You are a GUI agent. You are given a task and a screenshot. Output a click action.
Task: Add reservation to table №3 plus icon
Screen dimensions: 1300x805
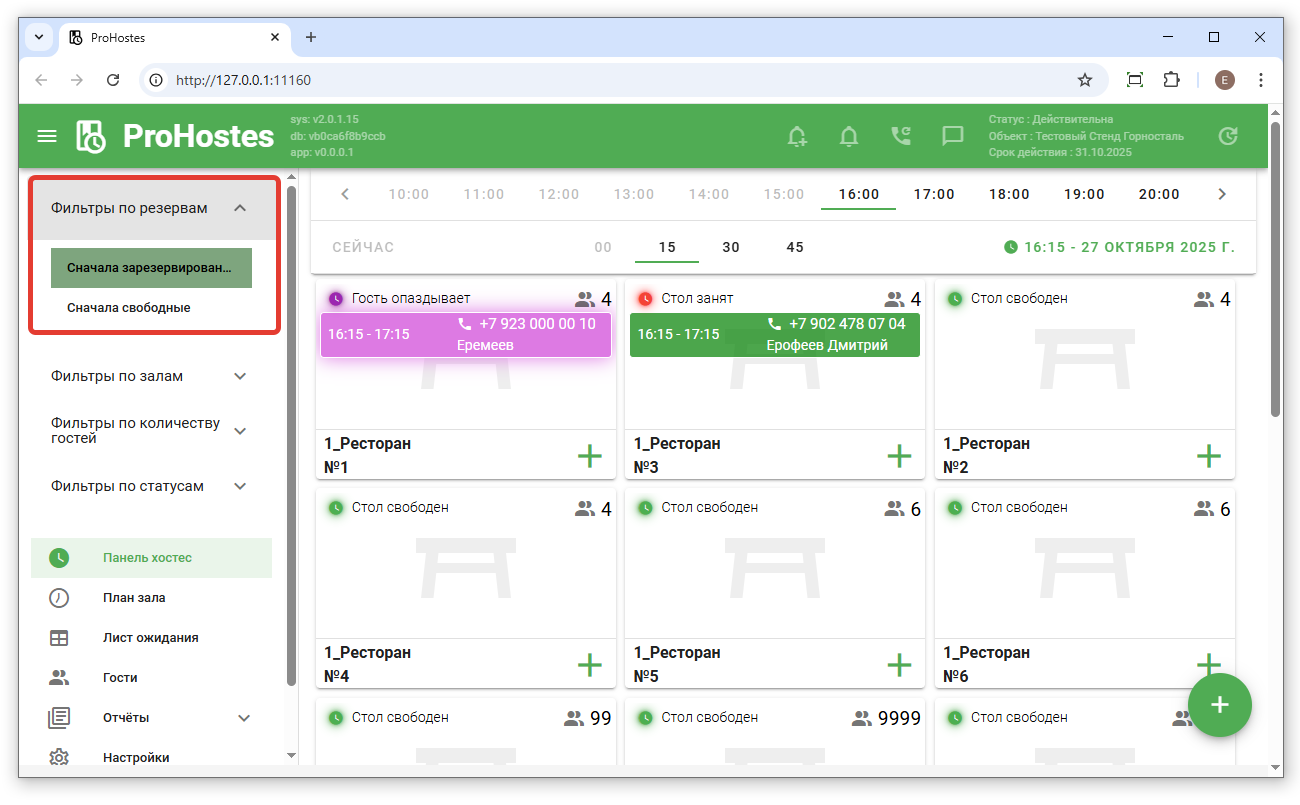pos(899,456)
